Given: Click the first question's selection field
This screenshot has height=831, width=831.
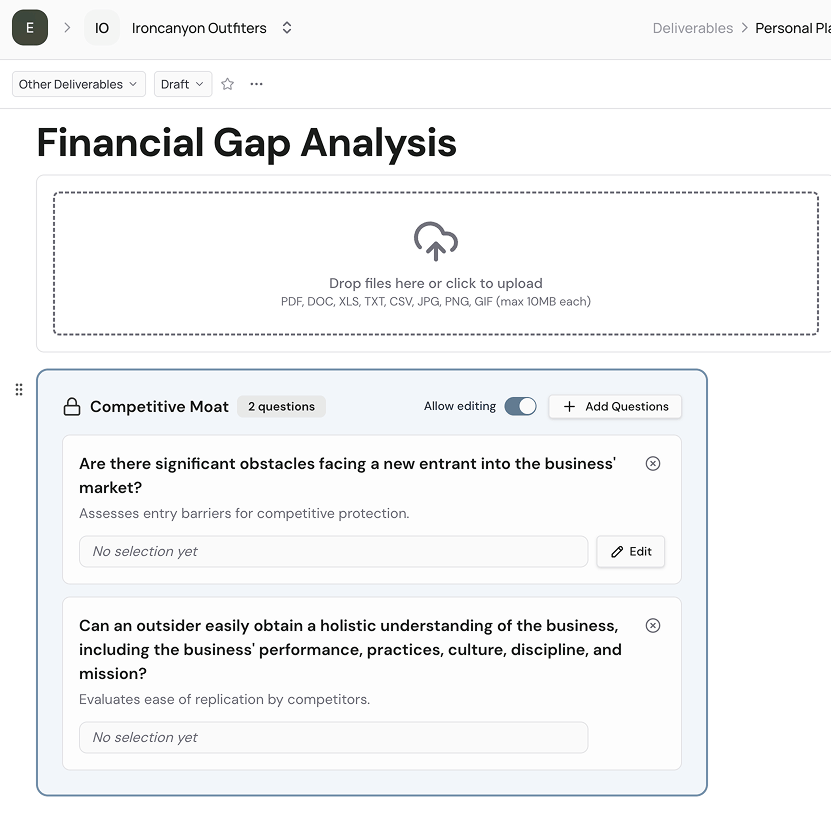Looking at the screenshot, I should click(334, 551).
